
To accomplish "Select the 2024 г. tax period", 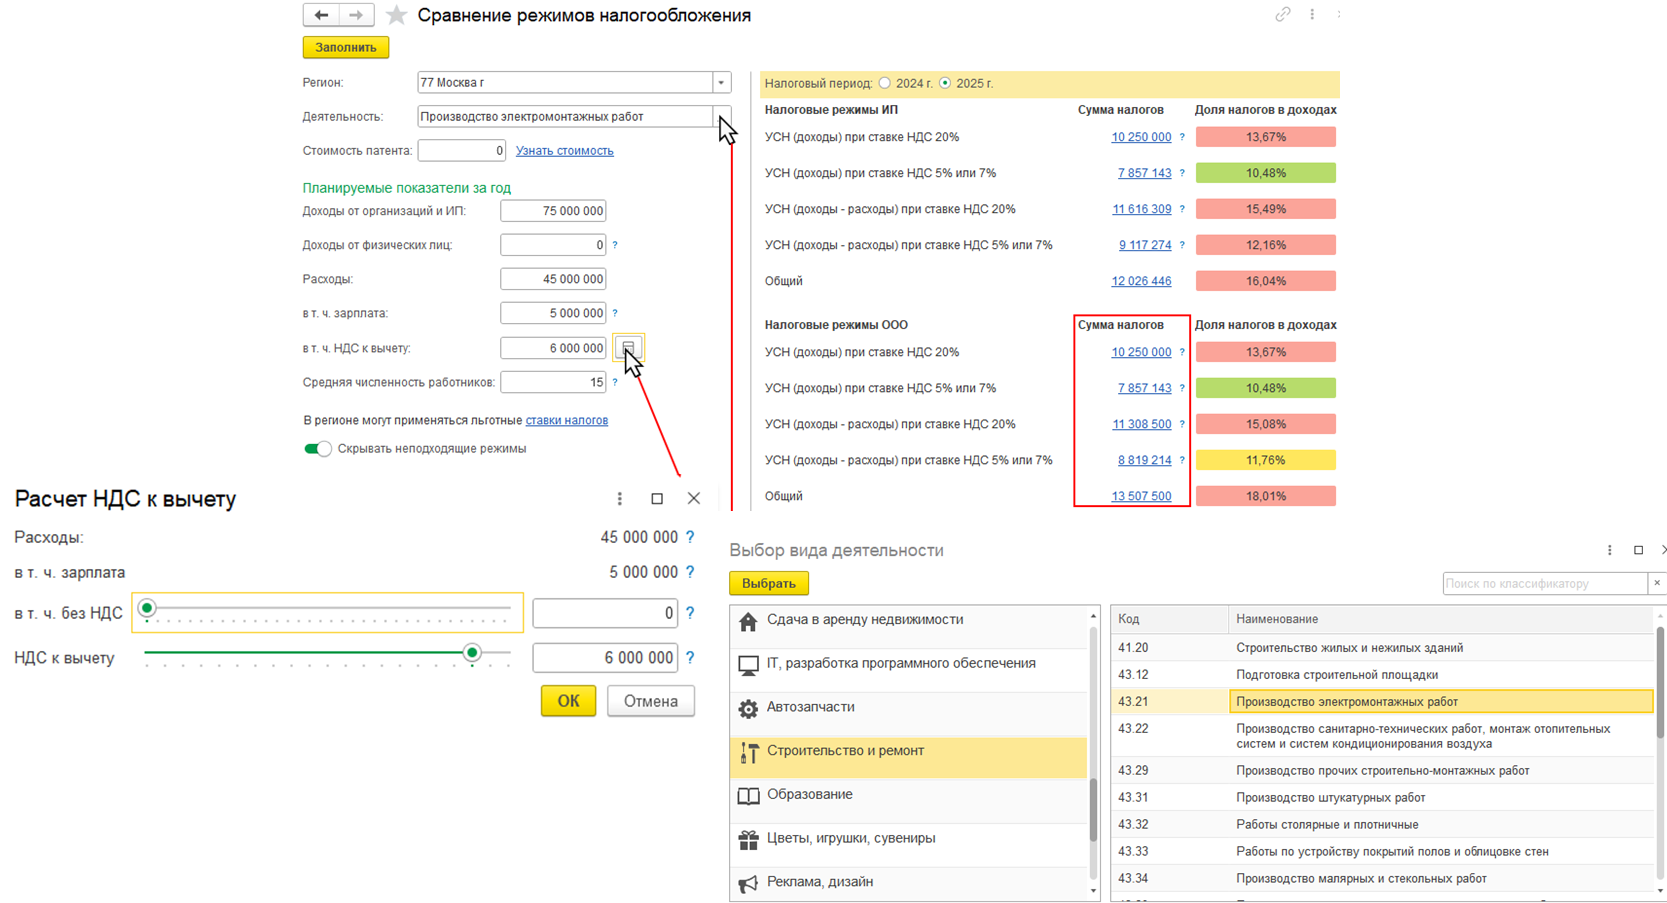I will [885, 83].
